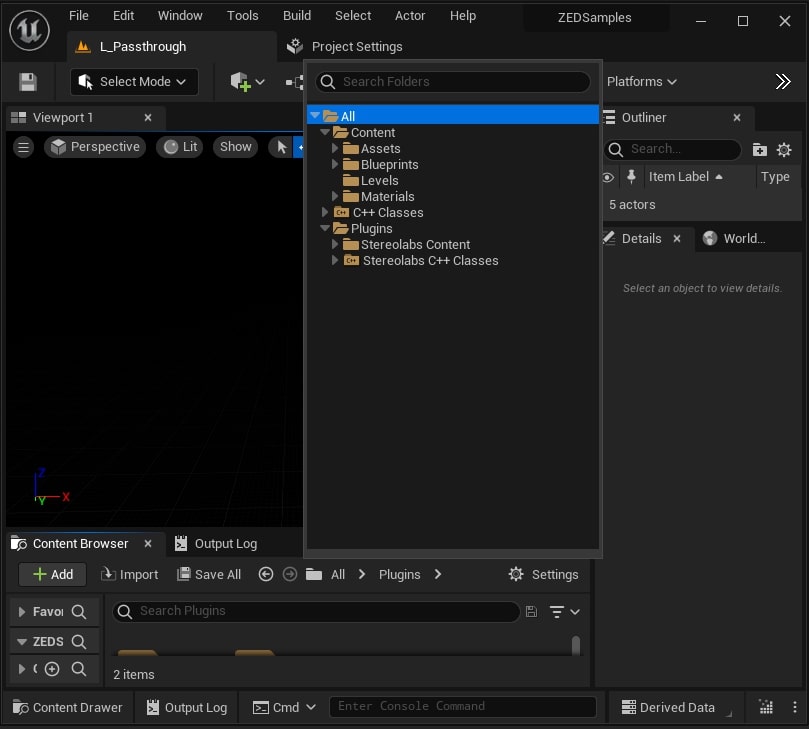Click the blueprint toolbar icon beside add content

pos(294,82)
